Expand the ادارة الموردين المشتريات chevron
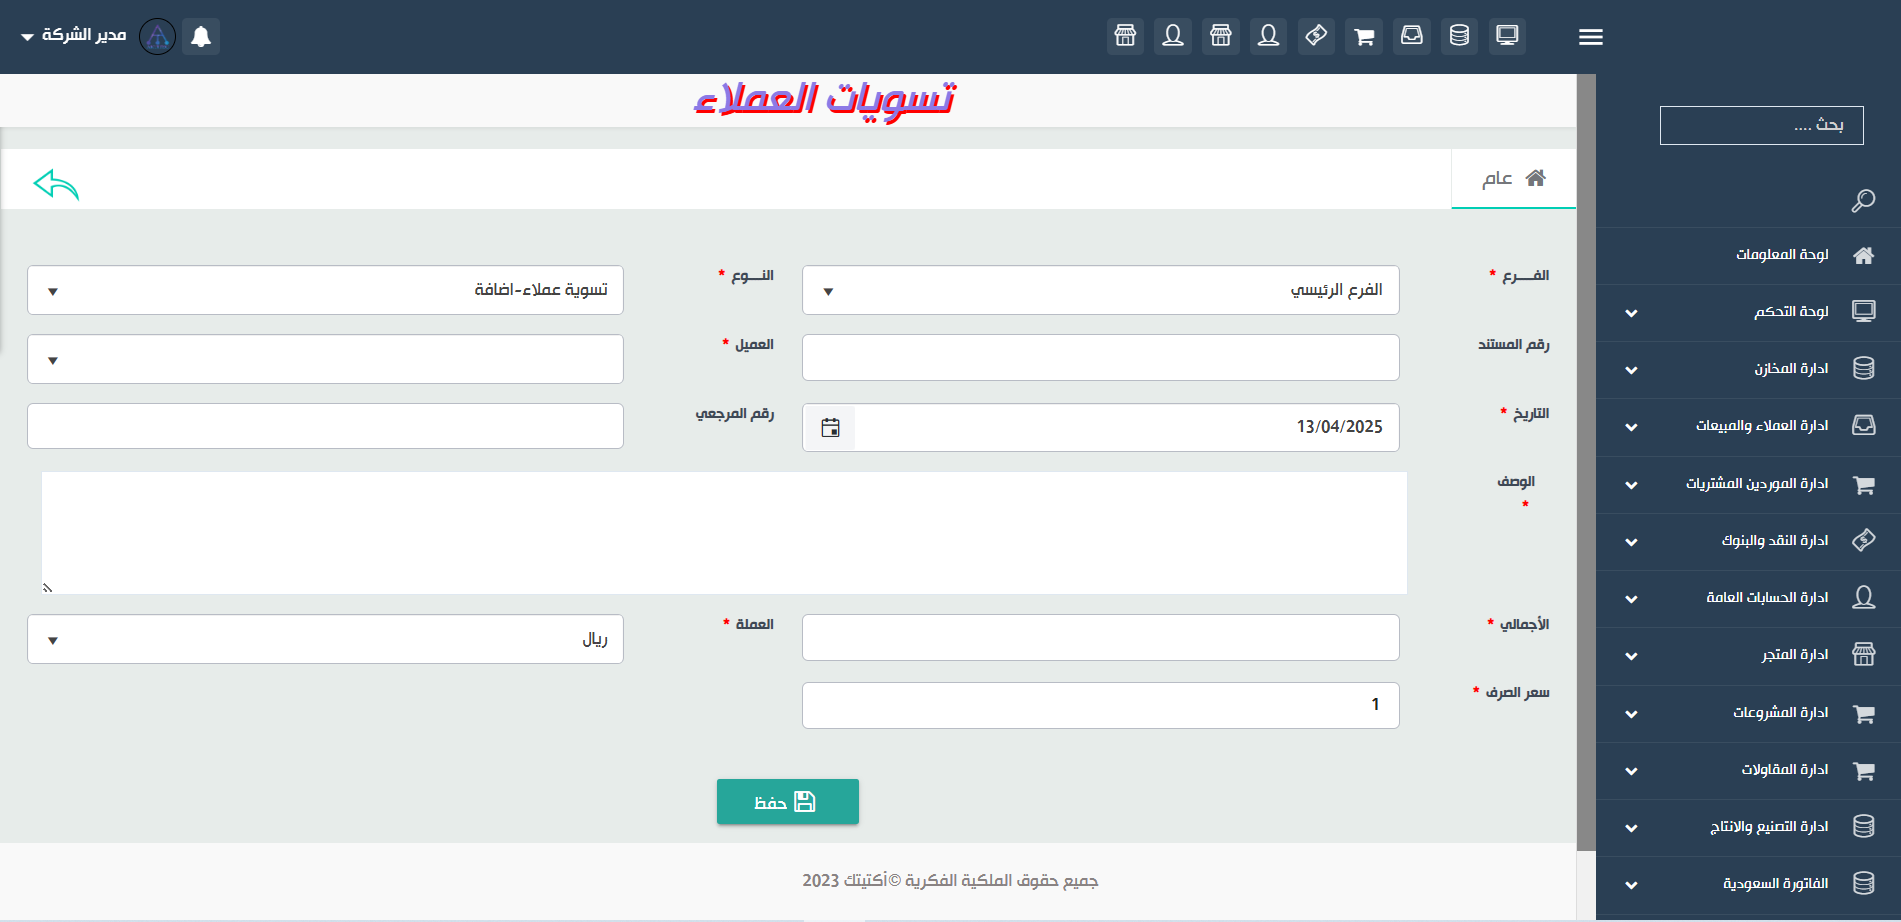 coord(1631,485)
